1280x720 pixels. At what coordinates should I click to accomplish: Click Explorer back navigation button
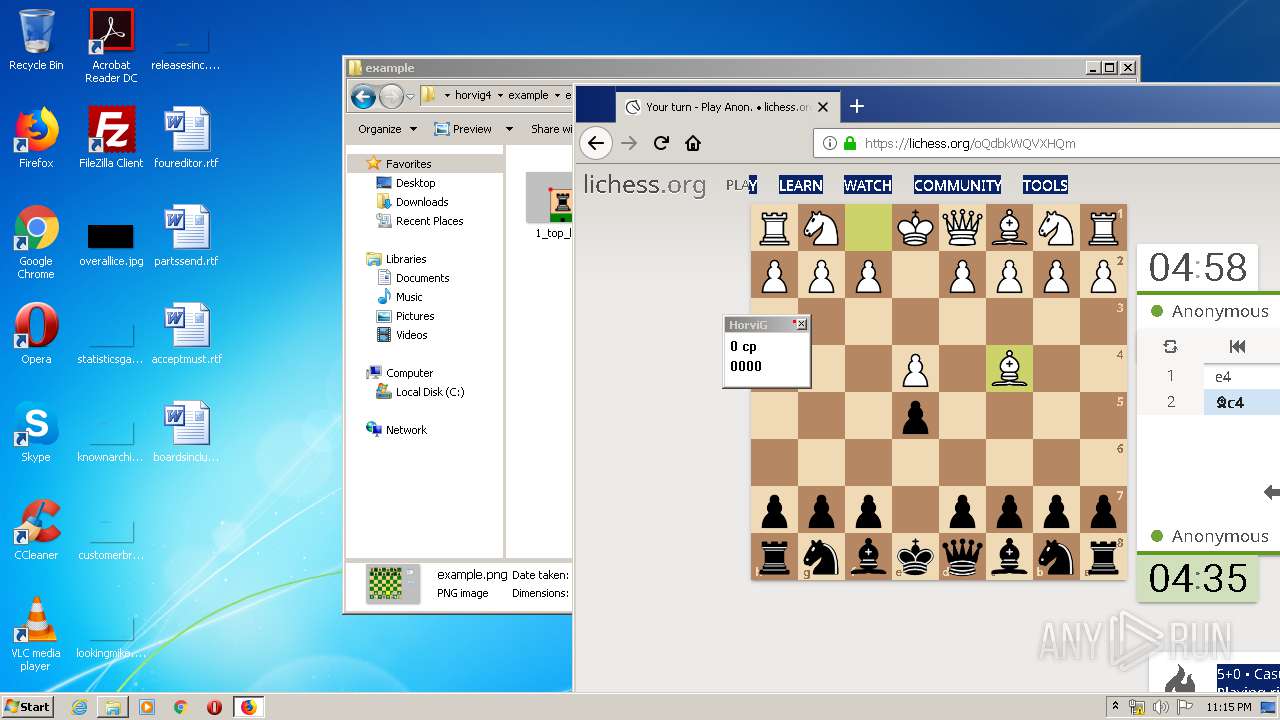[x=363, y=96]
